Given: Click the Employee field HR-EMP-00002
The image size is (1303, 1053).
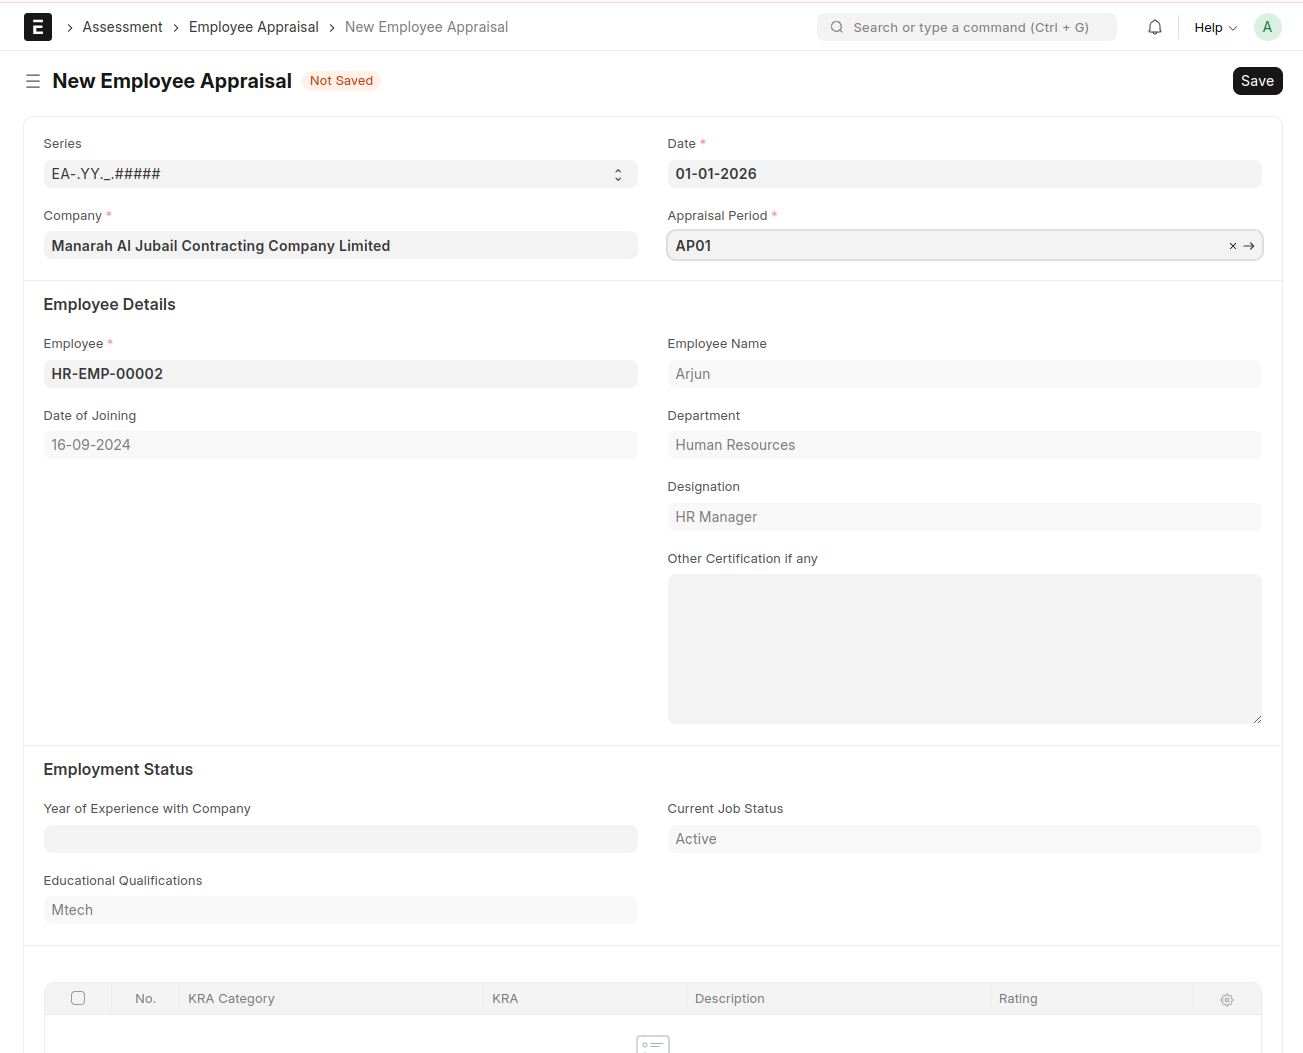Looking at the screenshot, I should tap(340, 374).
